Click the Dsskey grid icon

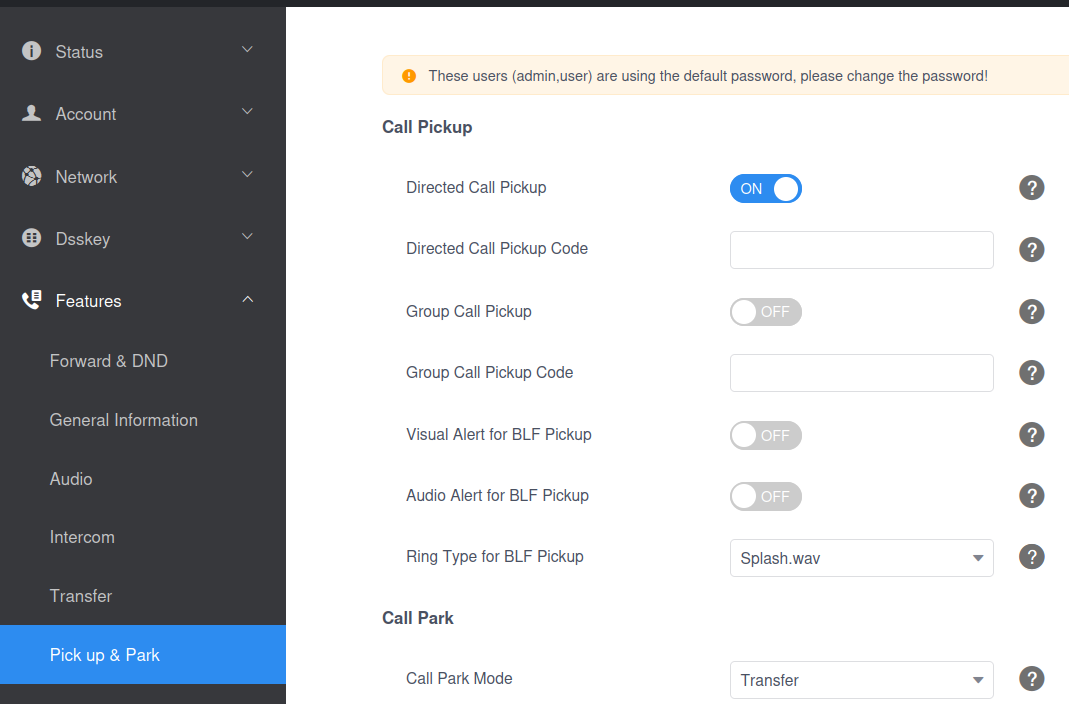click(31, 238)
